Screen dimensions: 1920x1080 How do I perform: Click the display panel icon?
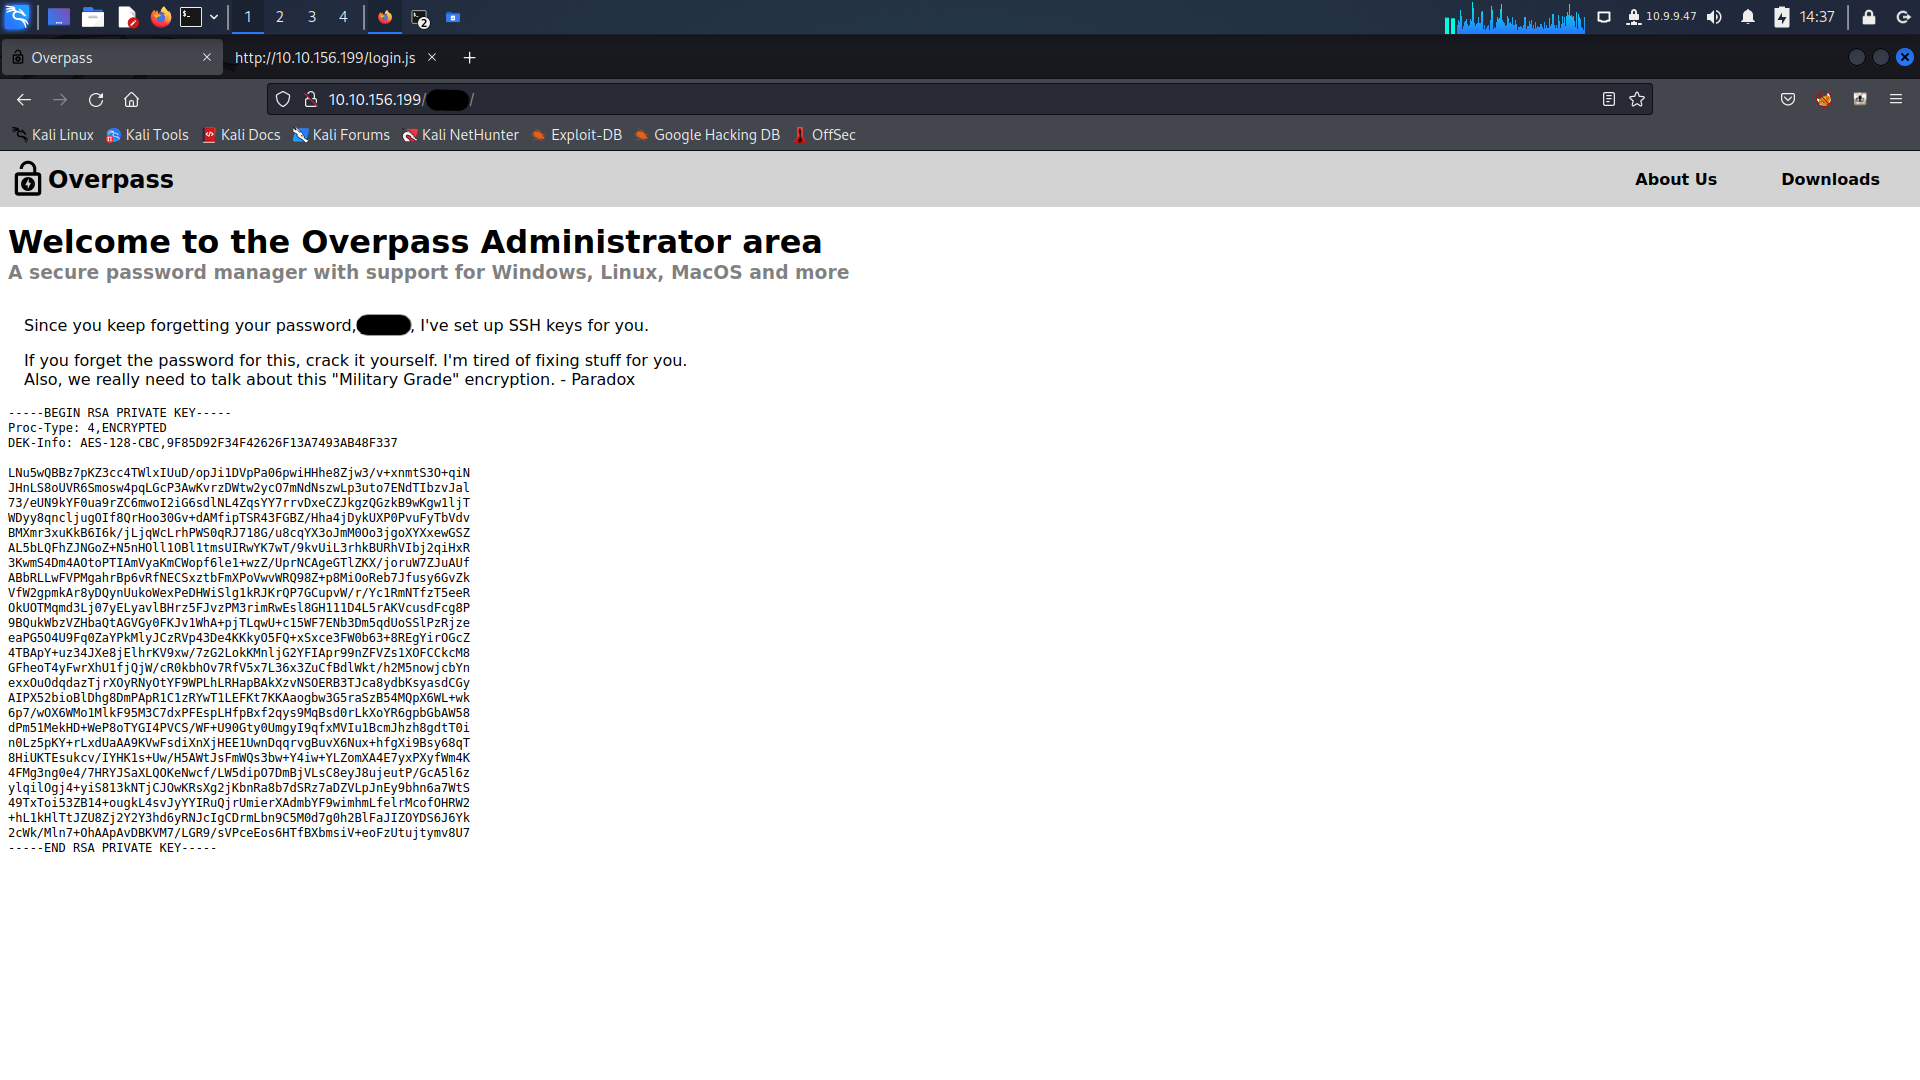(x=1604, y=17)
